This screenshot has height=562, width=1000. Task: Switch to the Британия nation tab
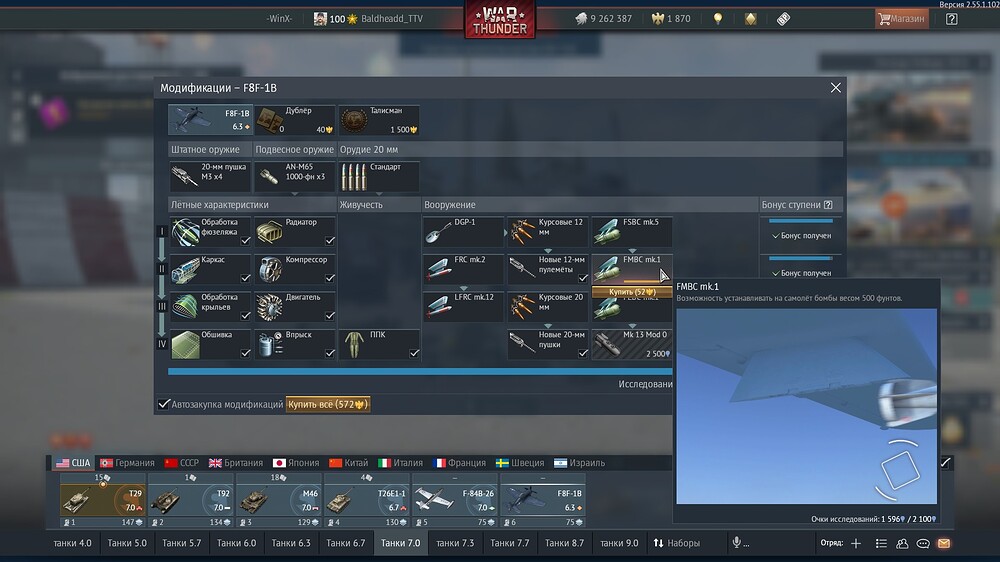click(235, 462)
